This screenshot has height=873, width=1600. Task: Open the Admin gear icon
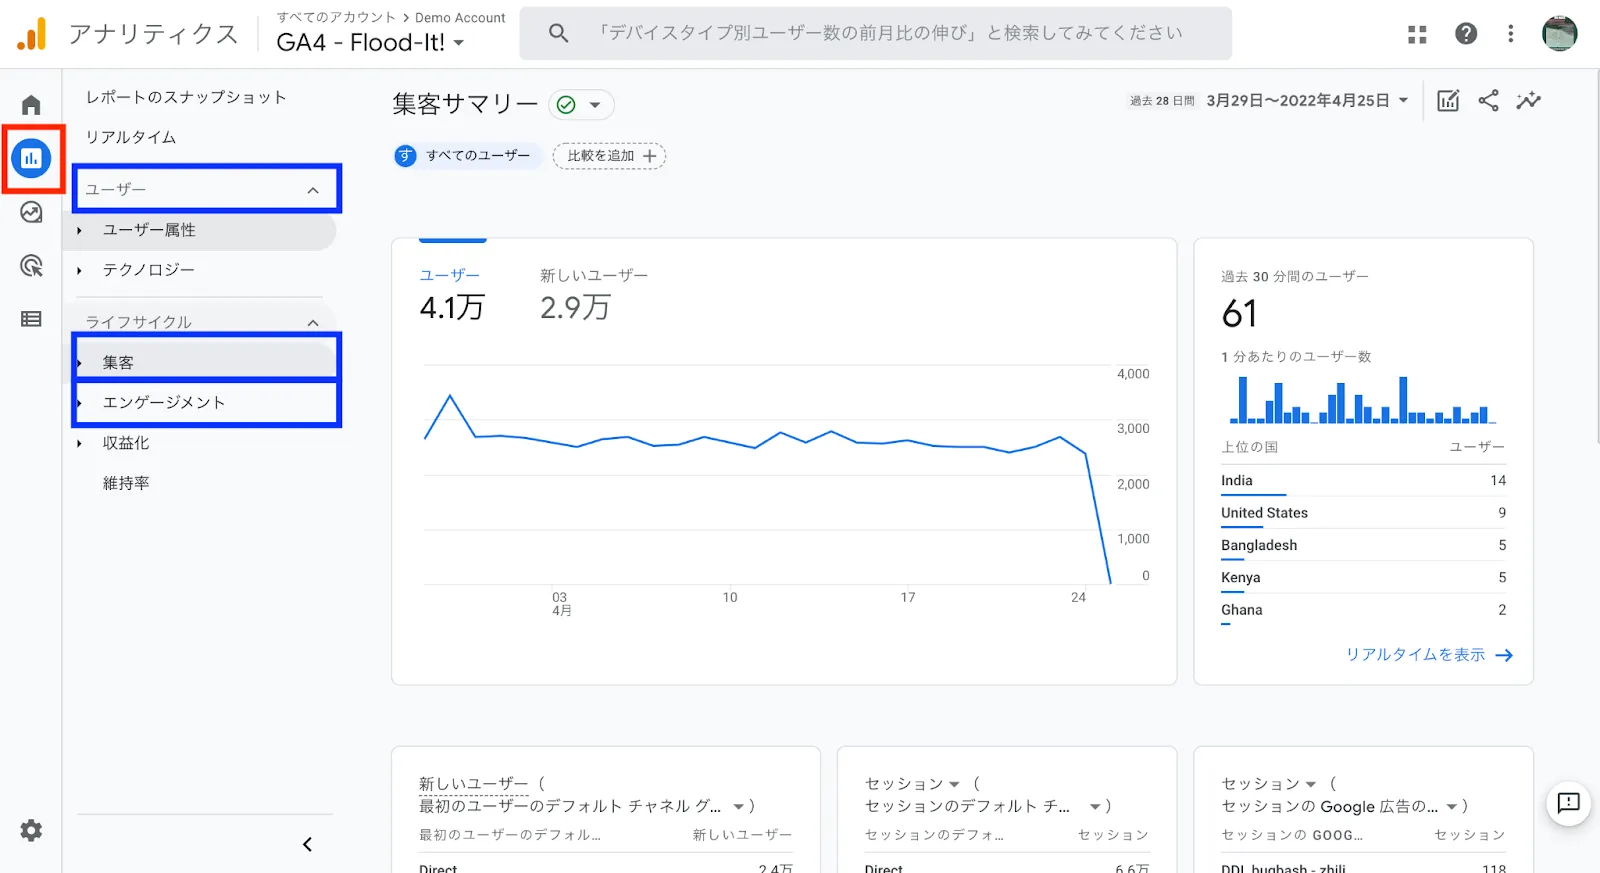(x=31, y=830)
